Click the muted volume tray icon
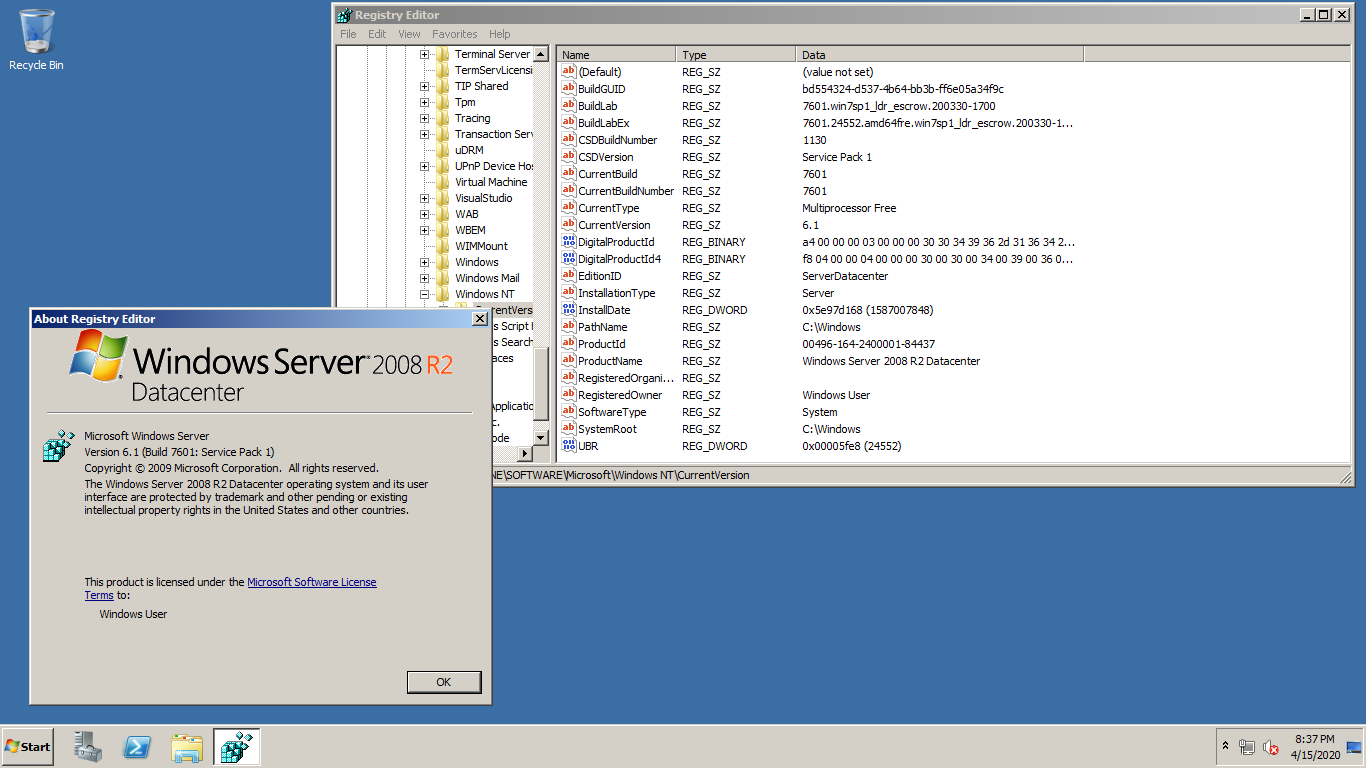The height and width of the screenshot is (768, 1366). pos(1272,747)
